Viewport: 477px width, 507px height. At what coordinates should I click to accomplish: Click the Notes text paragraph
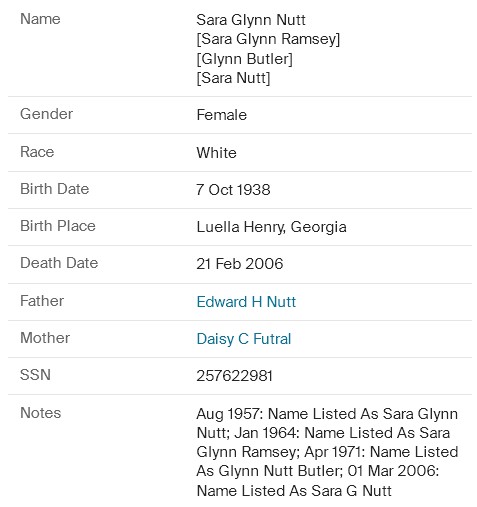327,452
